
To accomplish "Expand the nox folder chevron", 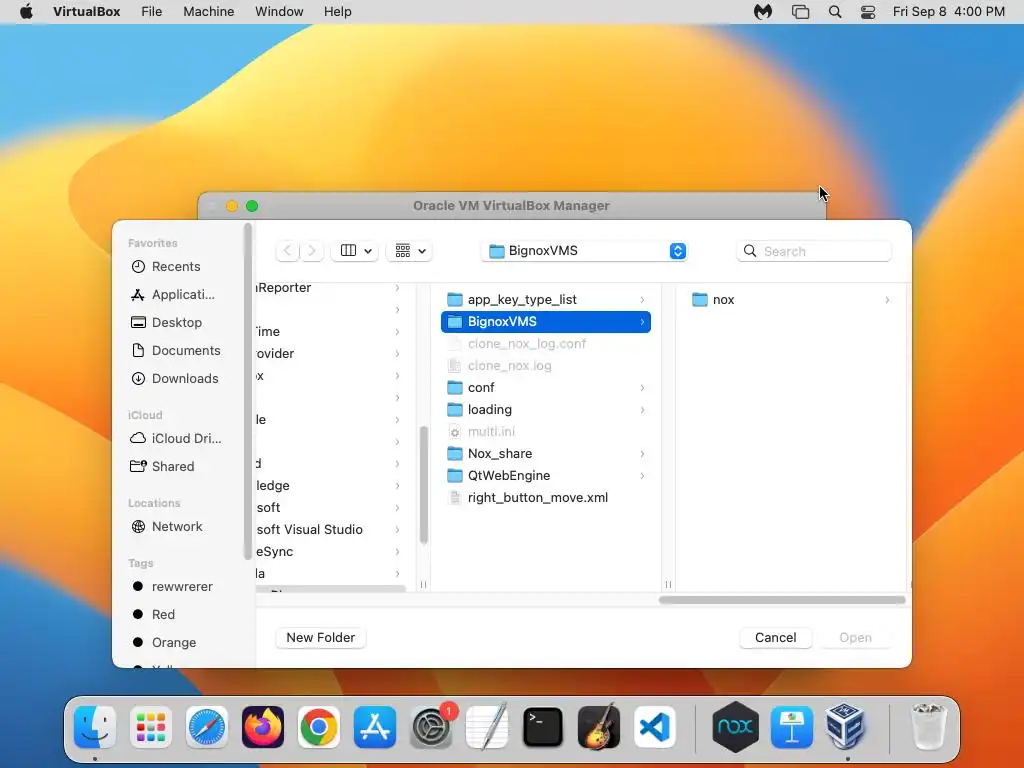I will (887, 300).
